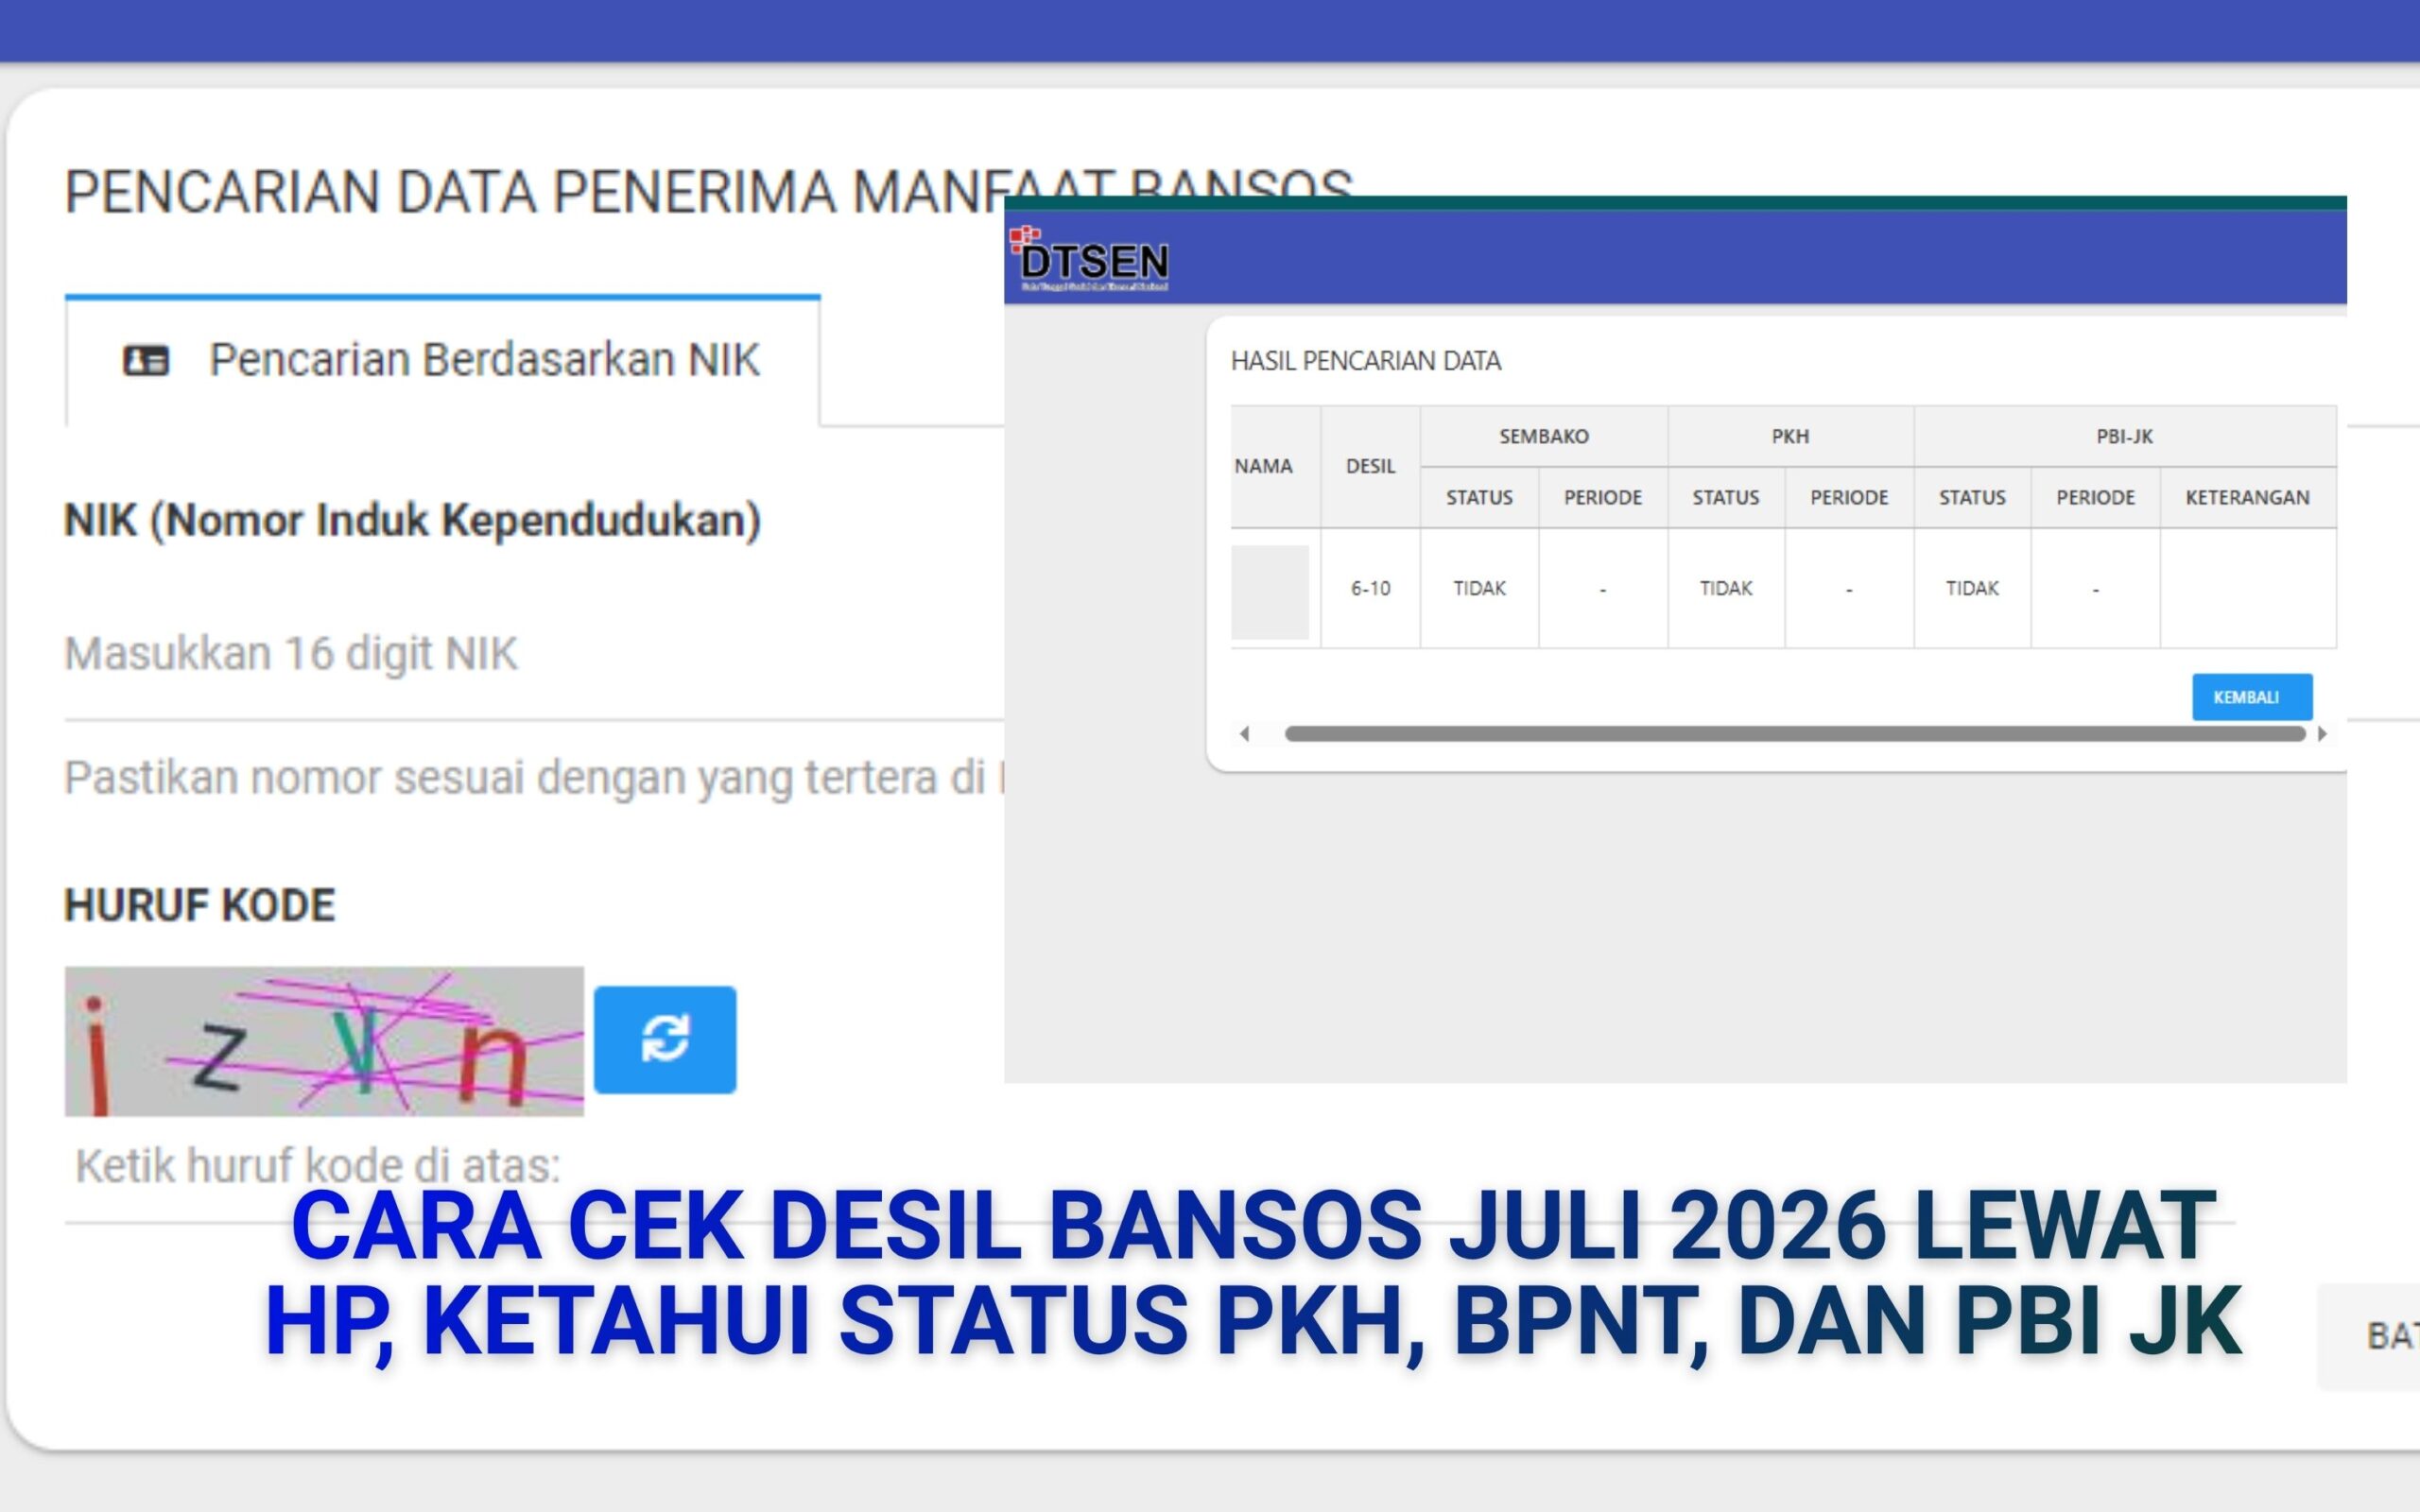Image resolution: width=2420 pixels, height=1512 pixels.
Task: Click the STATUS header under PBI-JK
Action: [1972, 497]
